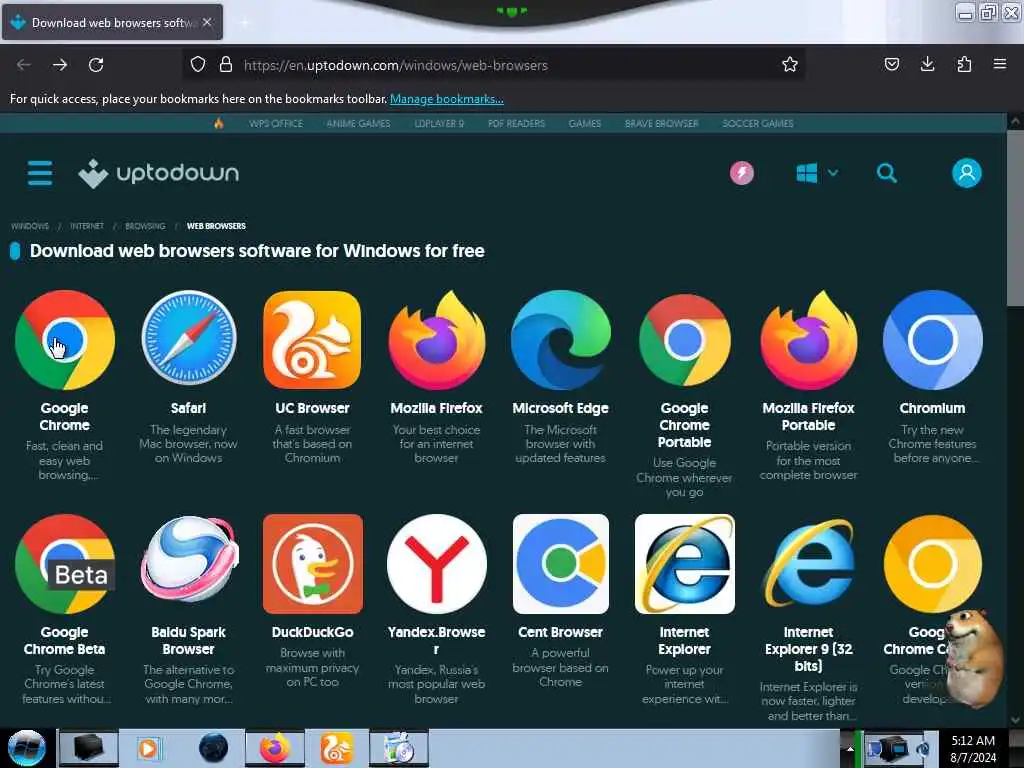Screen dimensions: 1024x768
Task: Click the Cent Browser title link
Action: coord(560,632)
